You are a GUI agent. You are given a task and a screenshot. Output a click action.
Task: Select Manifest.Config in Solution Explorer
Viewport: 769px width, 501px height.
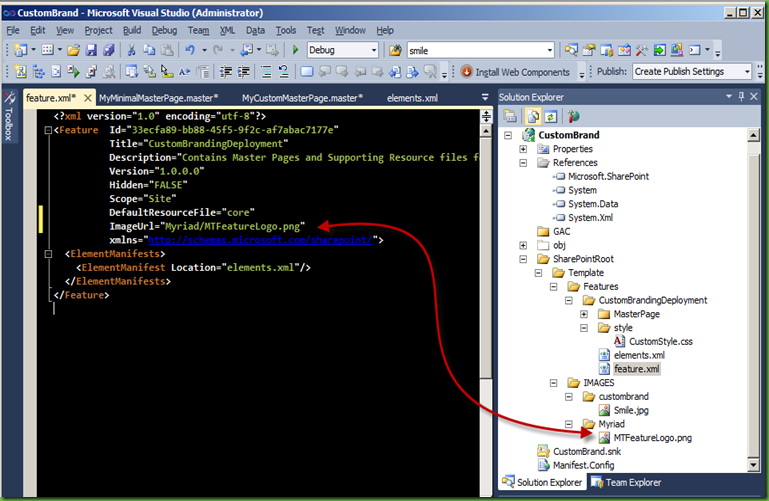click(x=583, y=465)
